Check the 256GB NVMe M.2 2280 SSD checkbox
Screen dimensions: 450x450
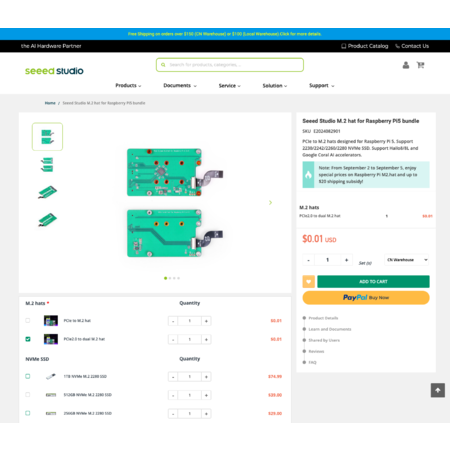pos(28,413)
